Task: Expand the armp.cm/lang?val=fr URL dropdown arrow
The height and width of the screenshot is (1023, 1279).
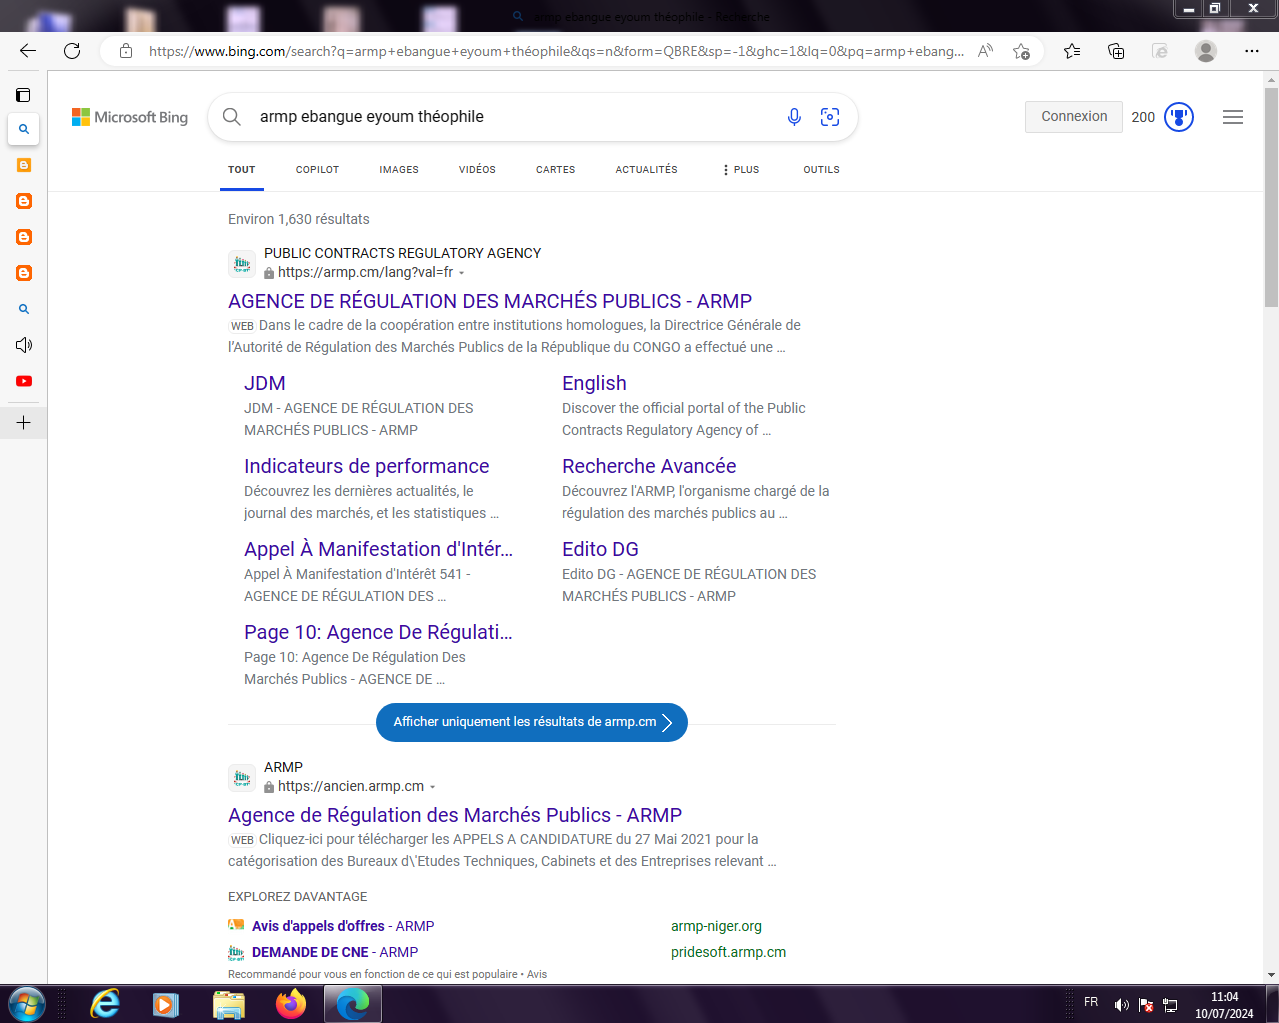Action: pyautogui.click(x=461, y=273)
